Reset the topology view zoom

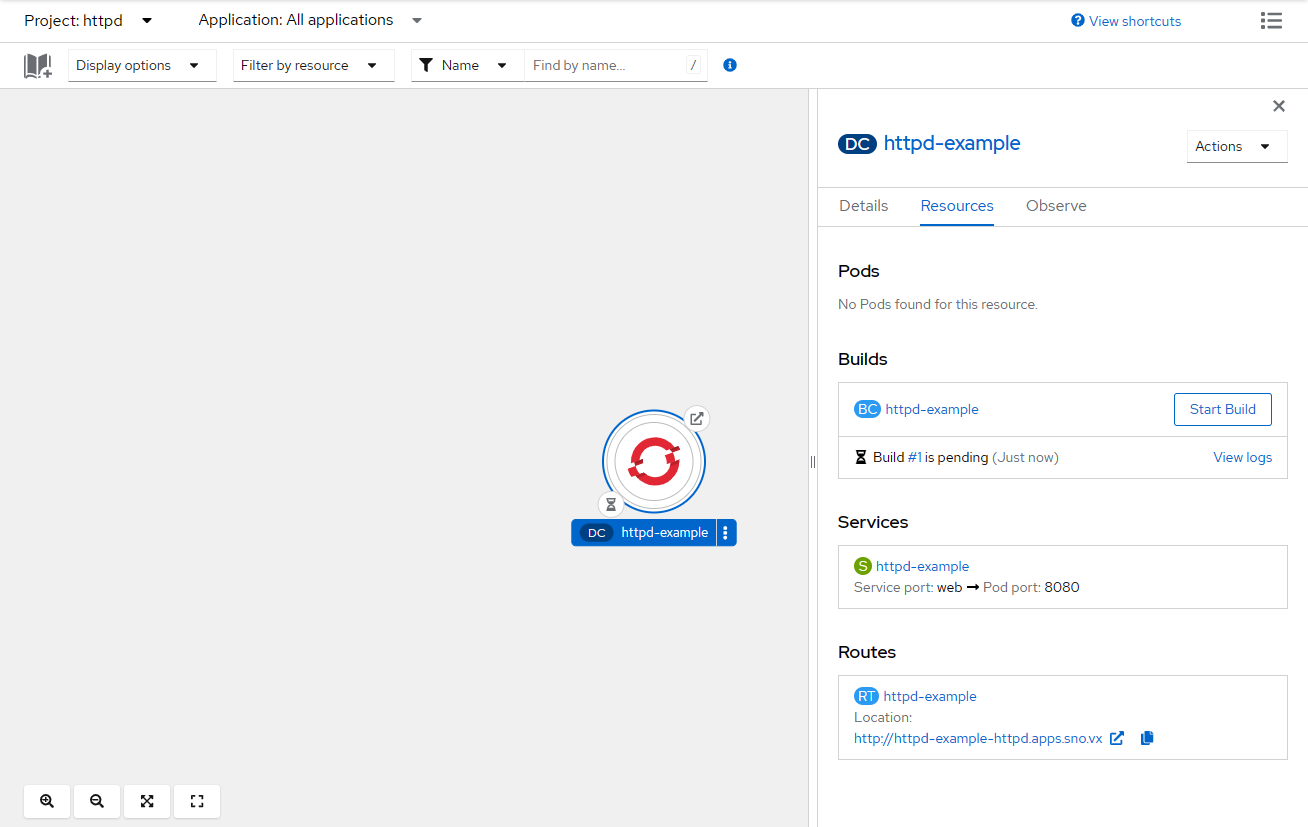click(196, 801)
